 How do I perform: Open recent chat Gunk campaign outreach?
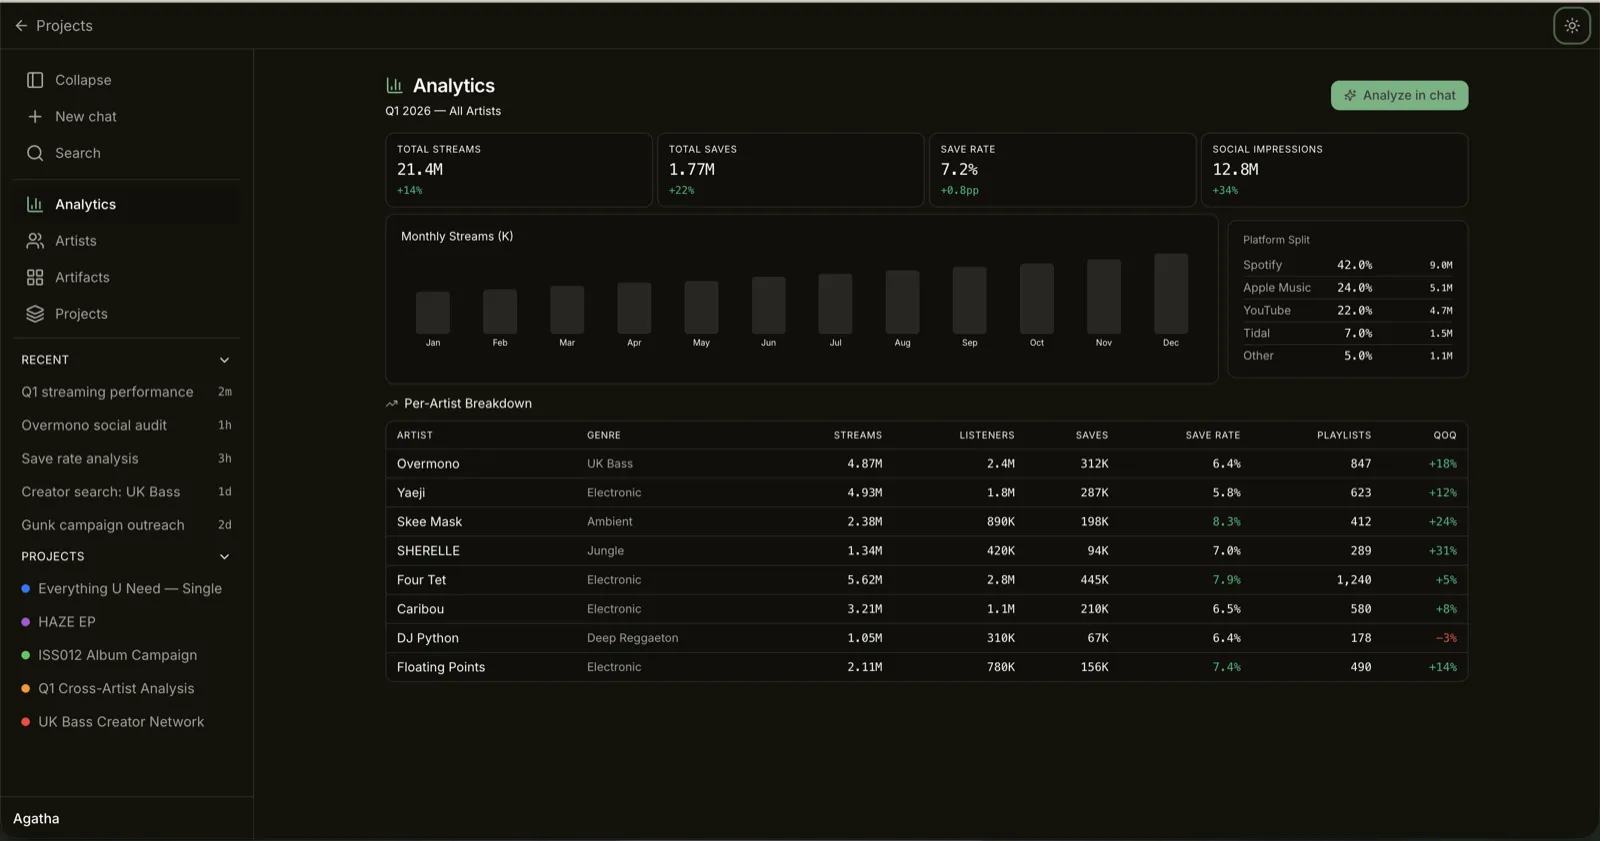tap(127, 525)
